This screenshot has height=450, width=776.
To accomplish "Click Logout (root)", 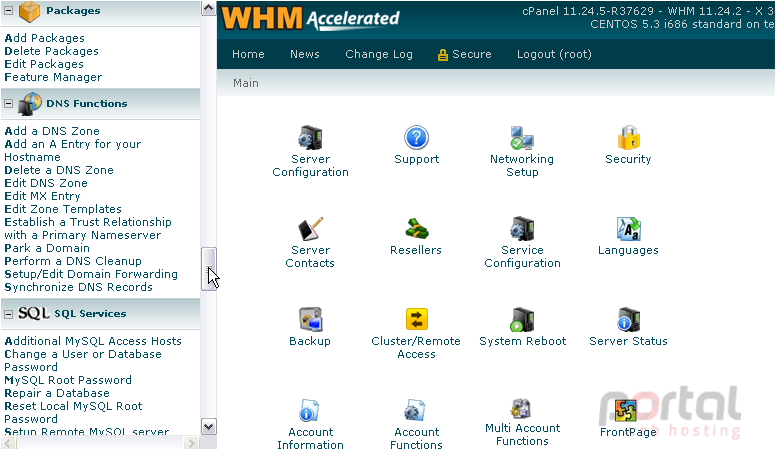I will pos(554,54).
